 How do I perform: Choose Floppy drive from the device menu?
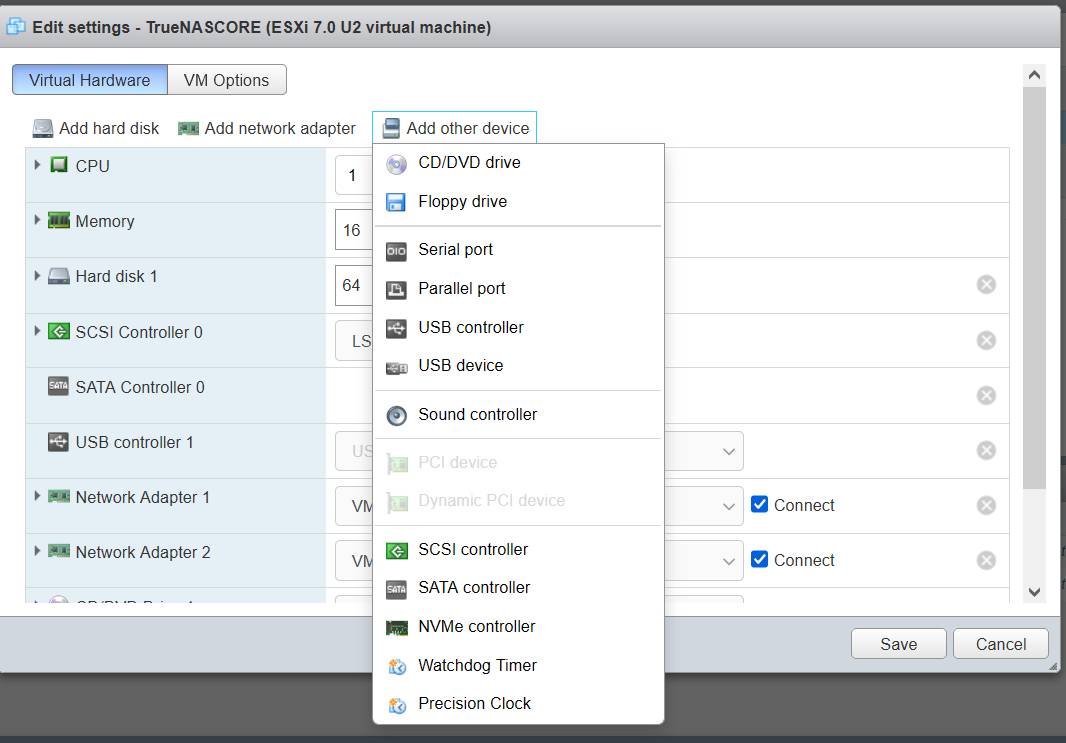(518, 202)
